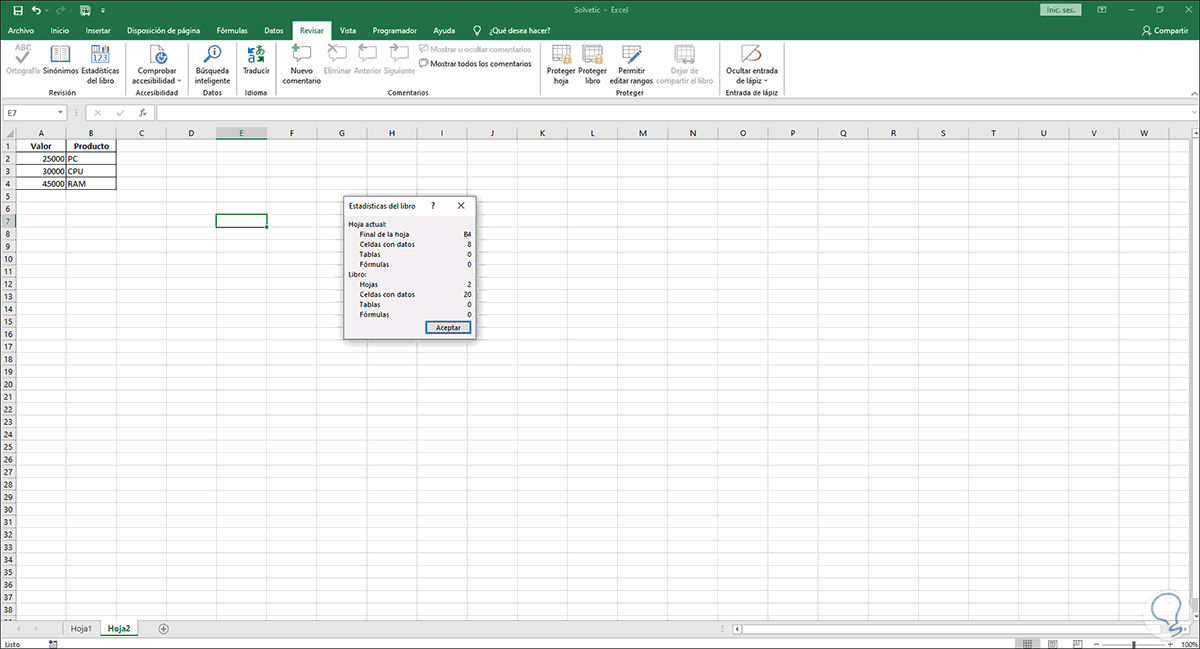Switch to the Fórmulas ribbon tab

[231, 31]
